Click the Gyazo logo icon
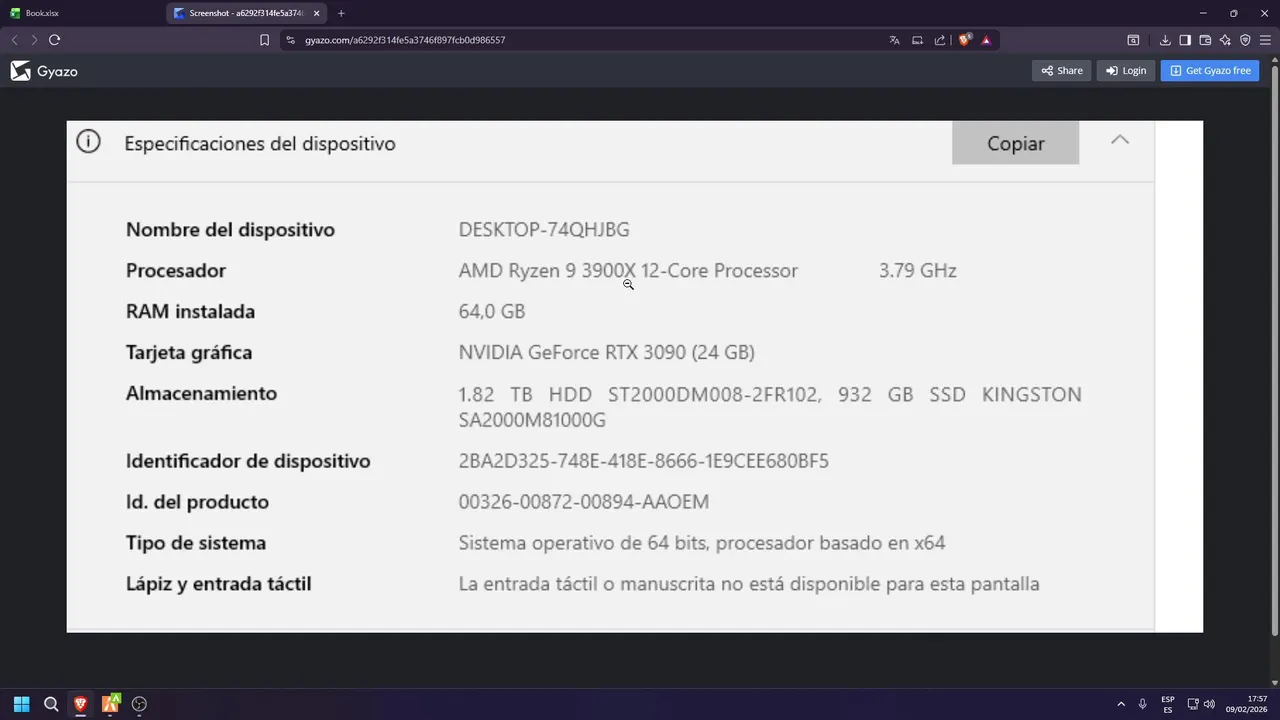The image size is (1280, 720). click(x=21, y=71)
